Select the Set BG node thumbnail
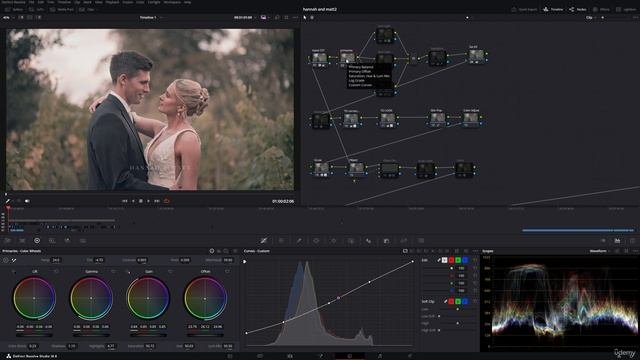 (x=476, y=55)
